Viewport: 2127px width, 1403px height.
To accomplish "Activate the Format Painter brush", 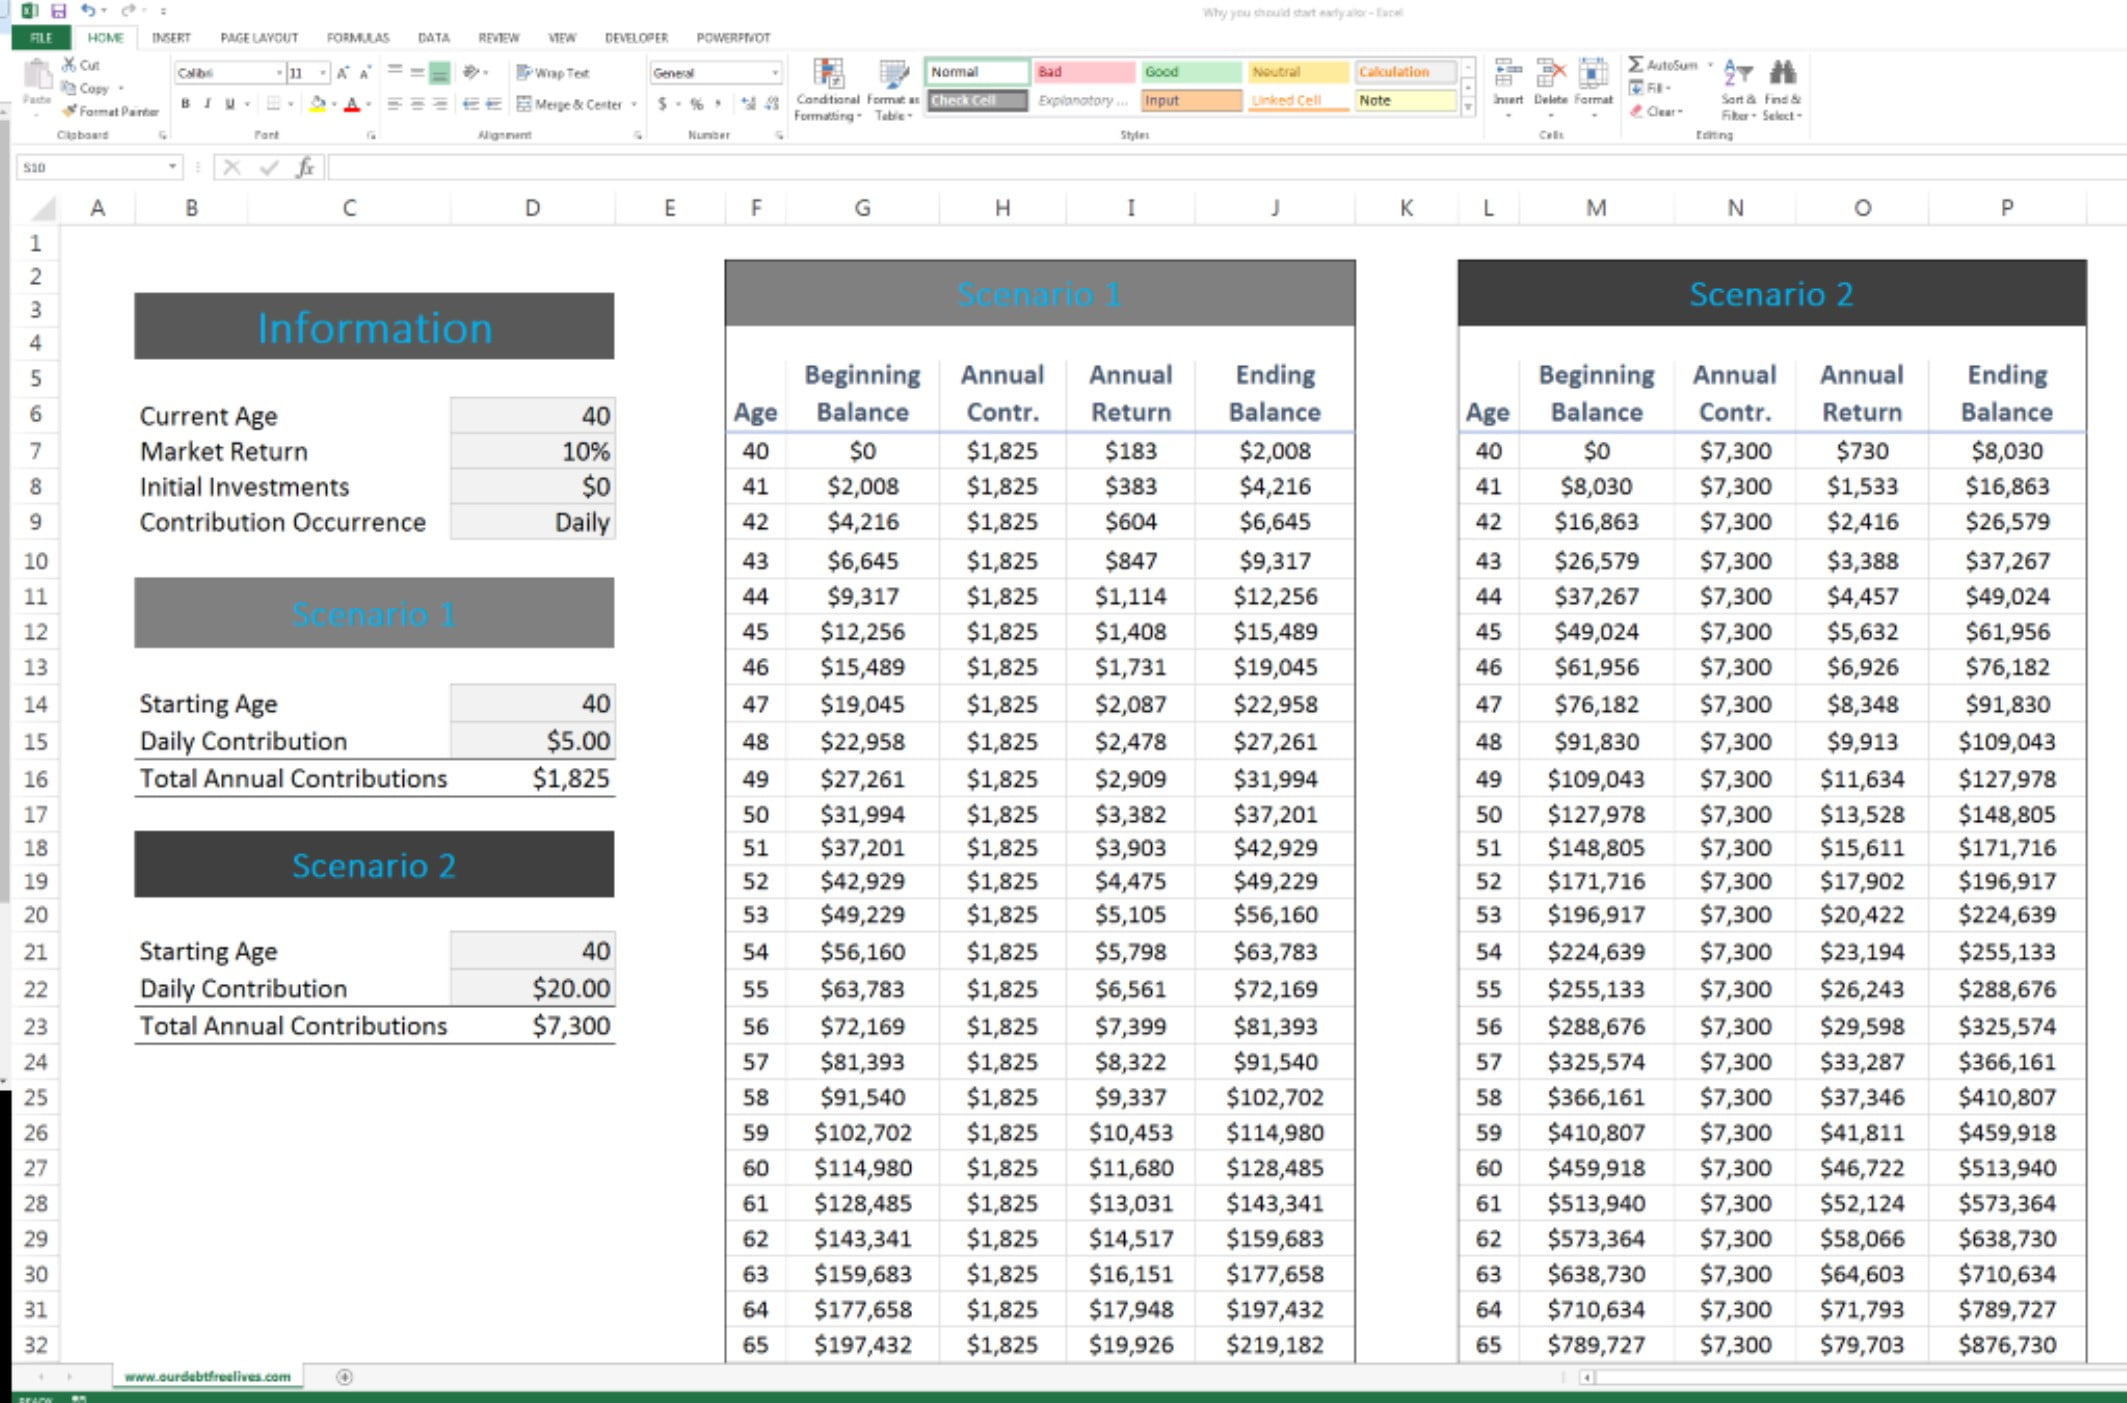I will coord(110,112).
